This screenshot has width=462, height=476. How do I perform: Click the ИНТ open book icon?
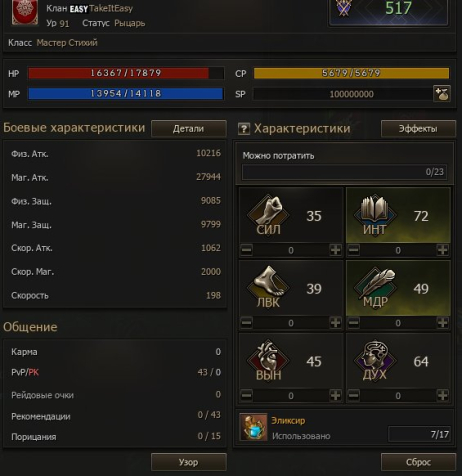(x=375, y=215)
